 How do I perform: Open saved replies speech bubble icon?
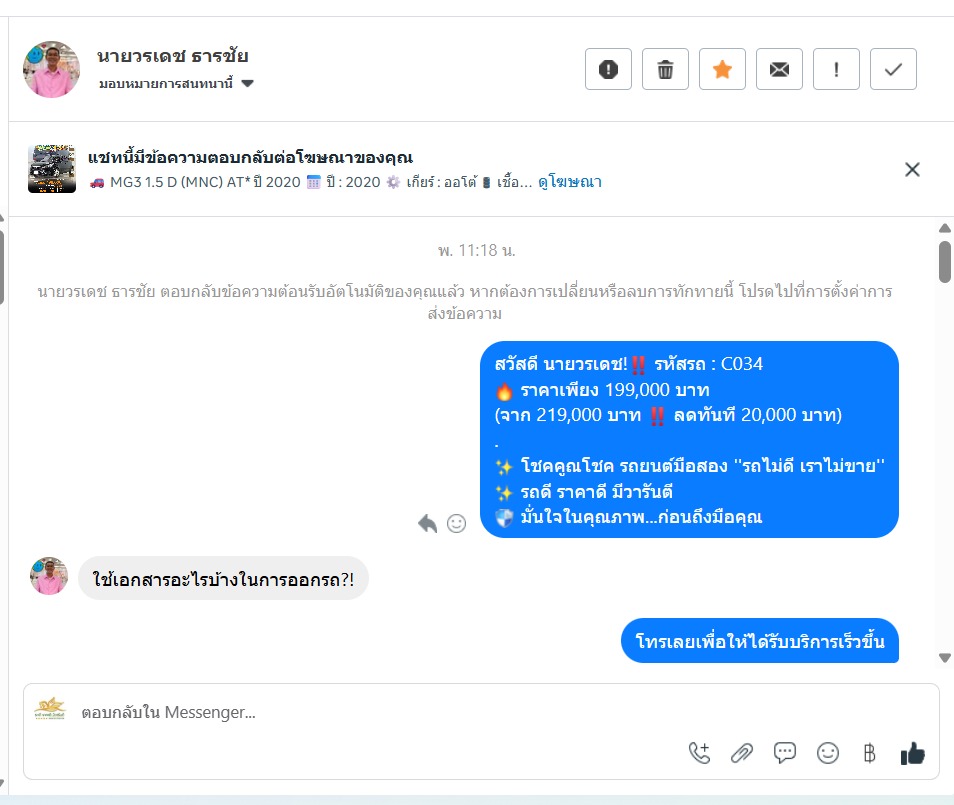point(784,753)
